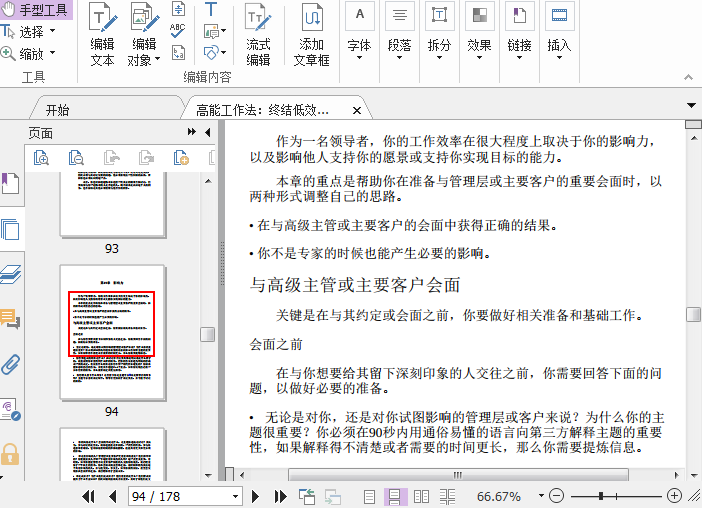The image size is (702, 508).
Task: Open the Digital Signatures side panel
Action: coord(10,410)
